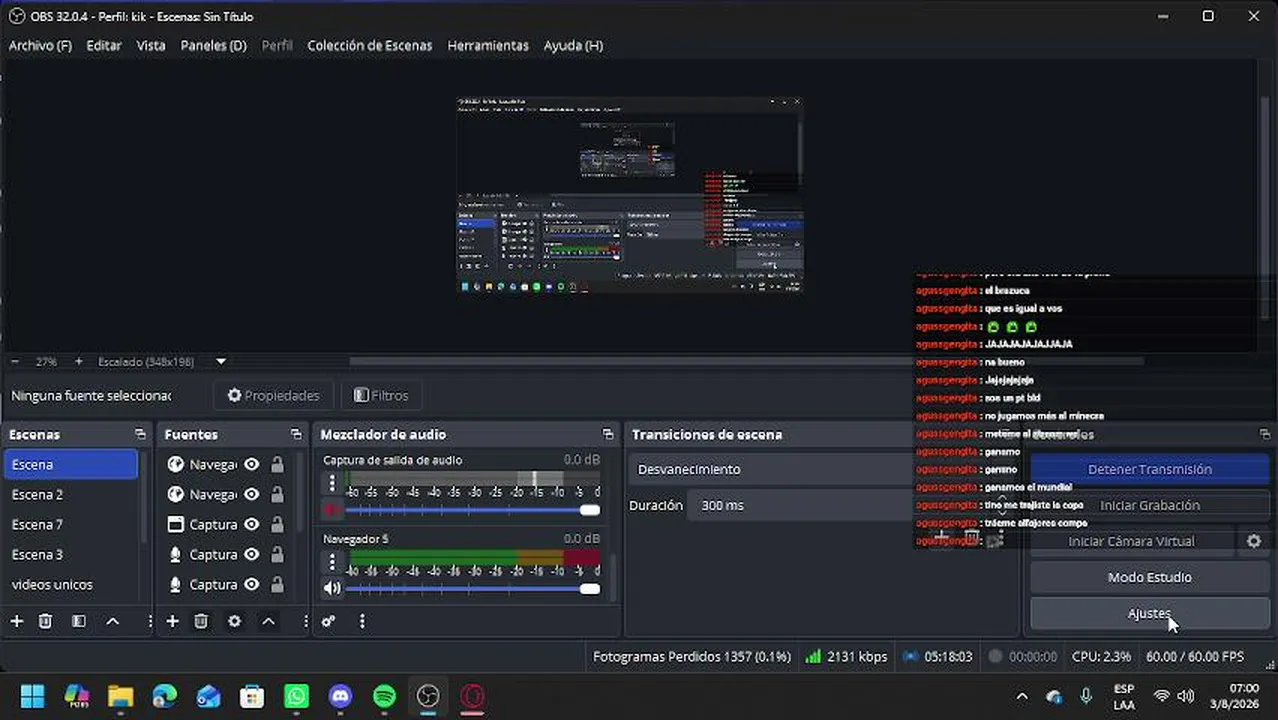
Task: Open the Editar menu
Action: coord(104,45)
